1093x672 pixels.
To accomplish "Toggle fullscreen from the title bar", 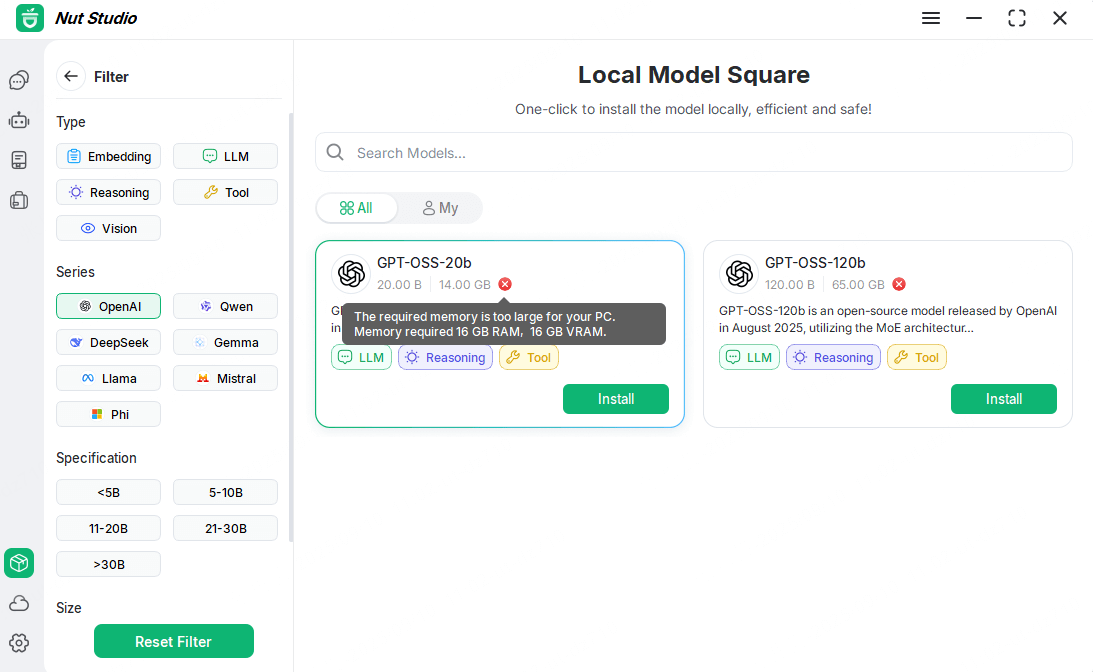I will pyautogui.click(x=1016, y=18).
